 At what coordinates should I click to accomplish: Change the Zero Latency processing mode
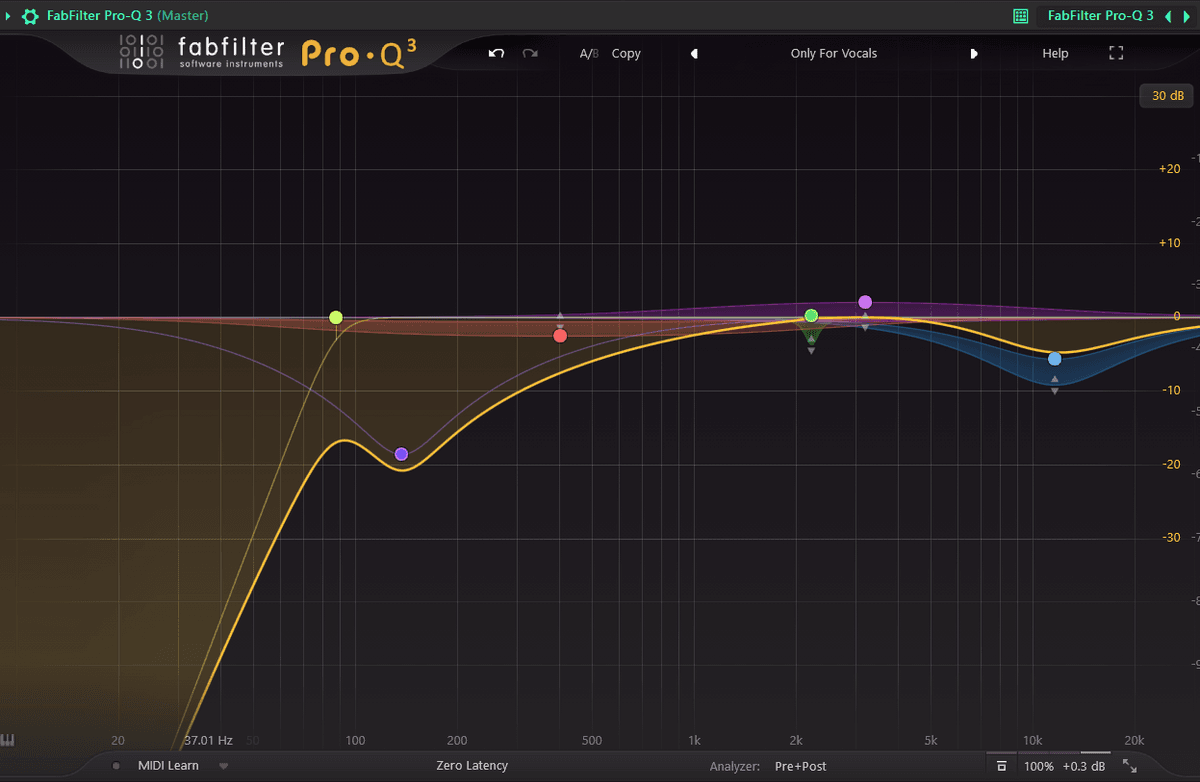click(x=472, y=766)
